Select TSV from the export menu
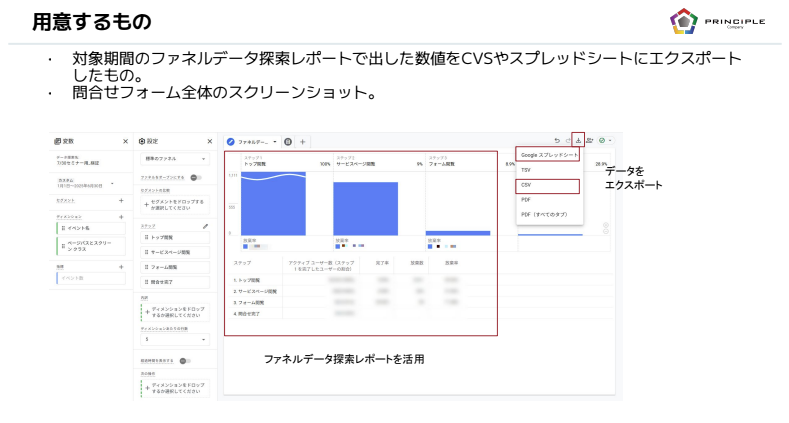The height and width of the screenshot is (423, 789). tap(525, 170)
